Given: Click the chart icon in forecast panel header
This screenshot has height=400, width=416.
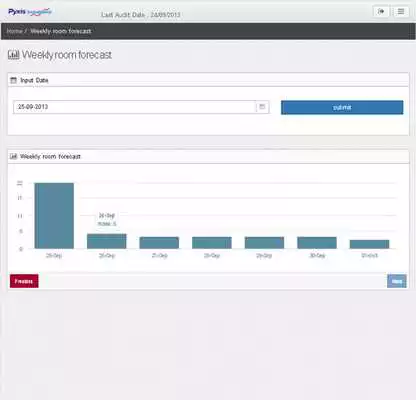Looking at the screenshot, I should click(13, 156).
